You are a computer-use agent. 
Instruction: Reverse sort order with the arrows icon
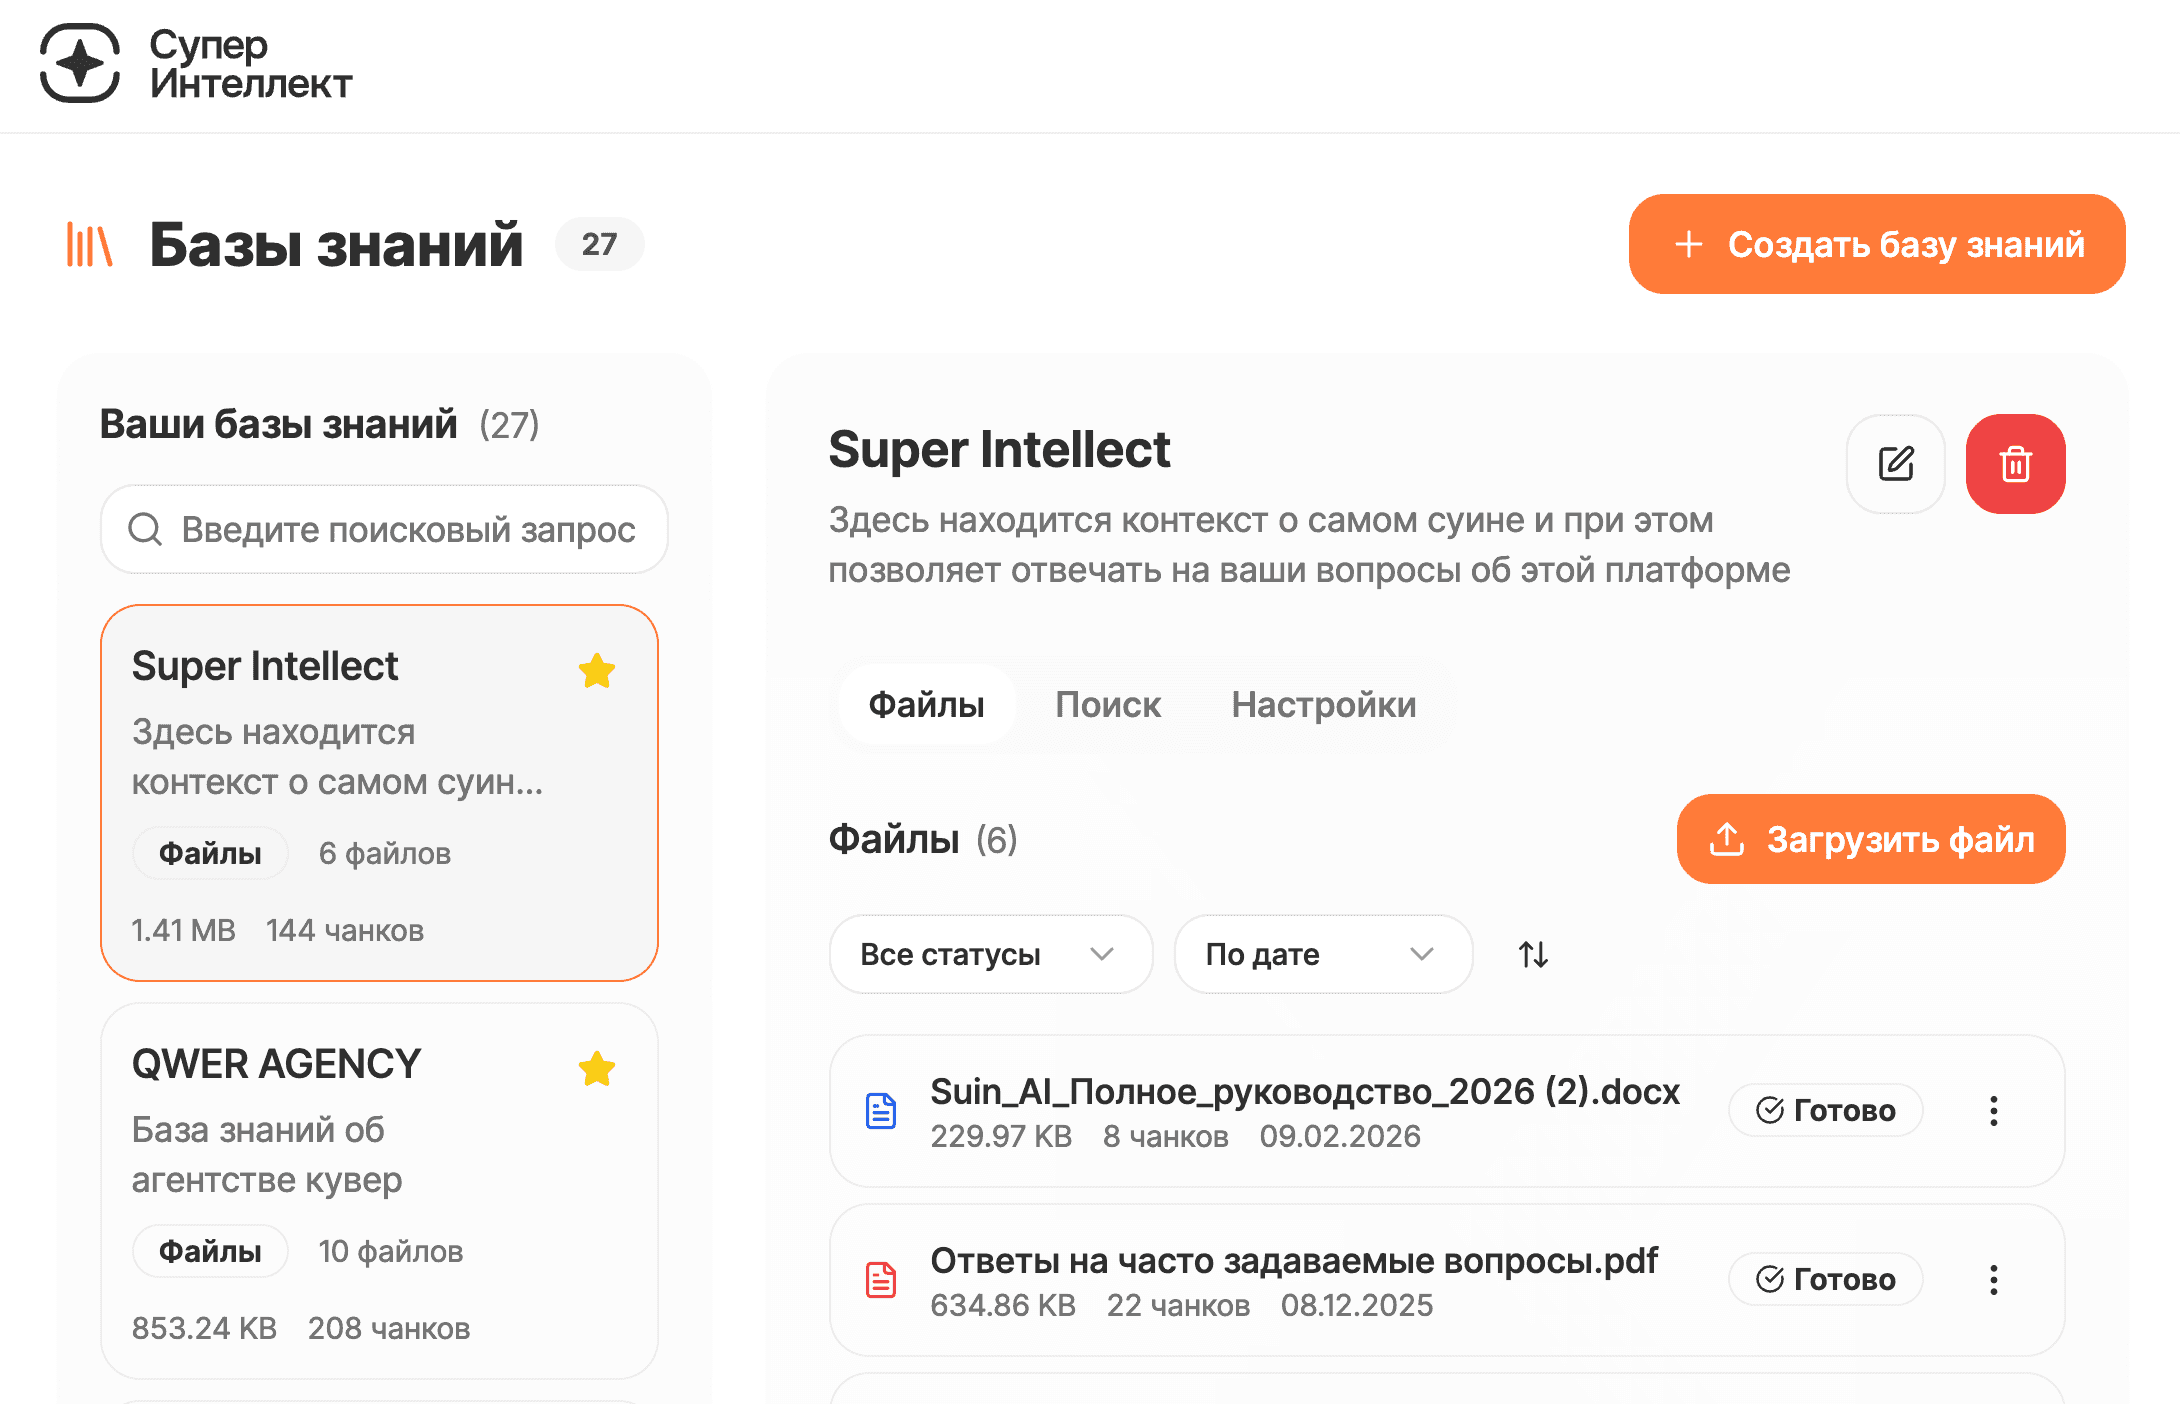click(1533, 954)
